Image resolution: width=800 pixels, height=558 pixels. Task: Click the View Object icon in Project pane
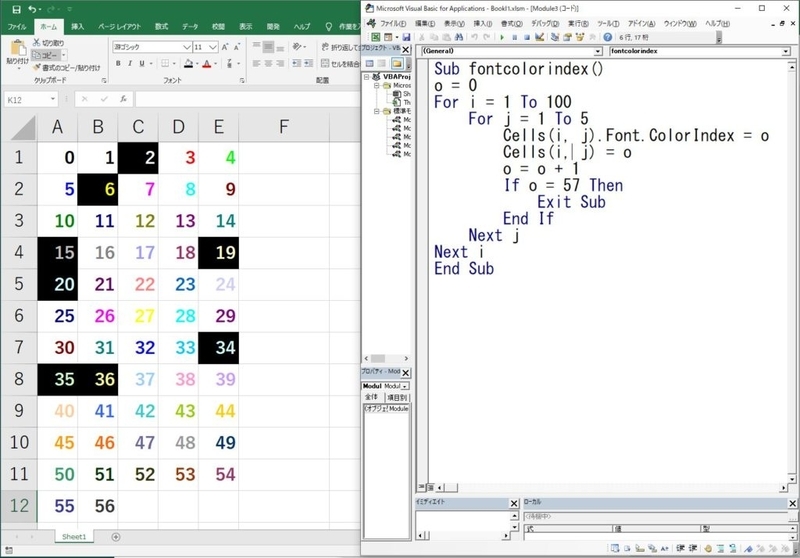(x=382, y=64)
